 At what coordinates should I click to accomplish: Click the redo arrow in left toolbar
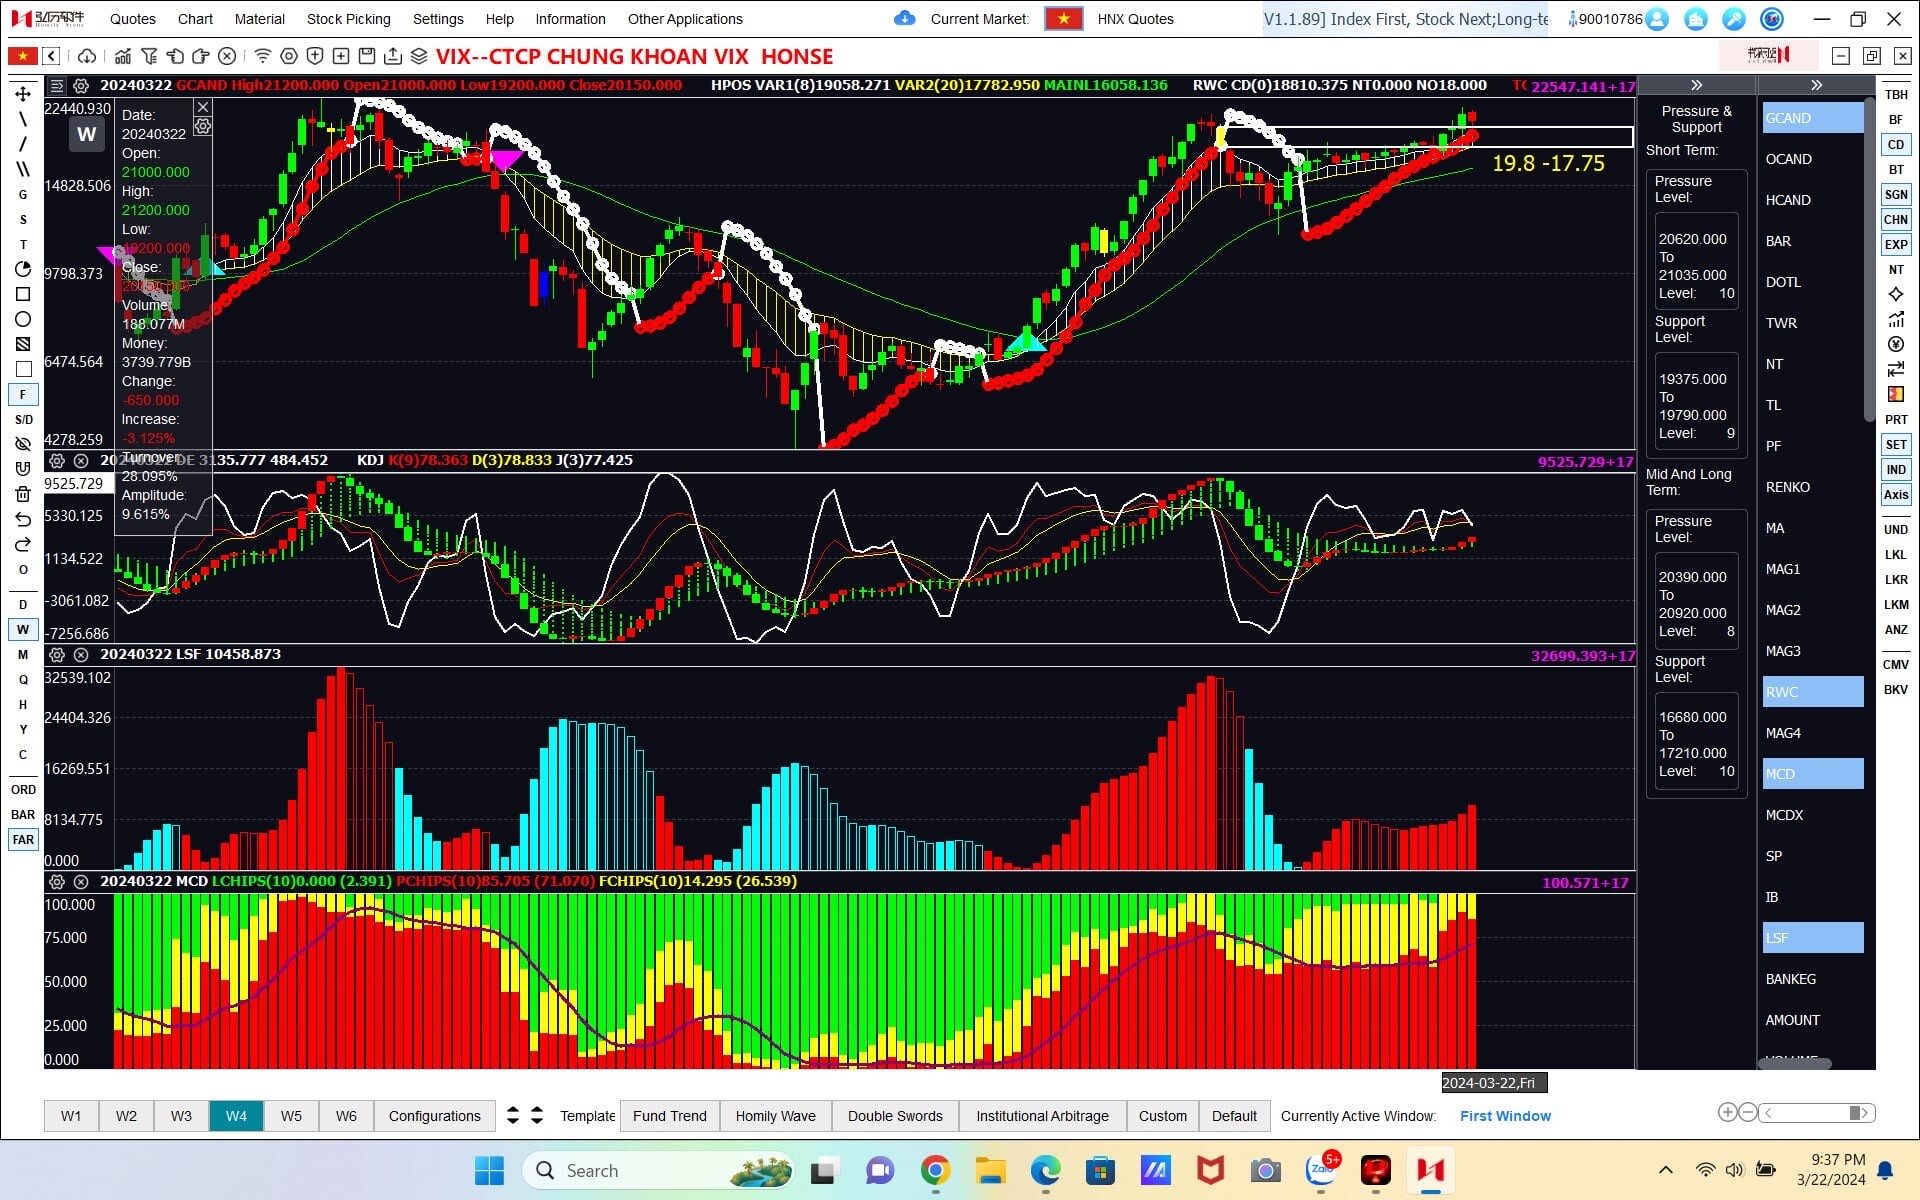pyautogui.click(x=23, y=544)
